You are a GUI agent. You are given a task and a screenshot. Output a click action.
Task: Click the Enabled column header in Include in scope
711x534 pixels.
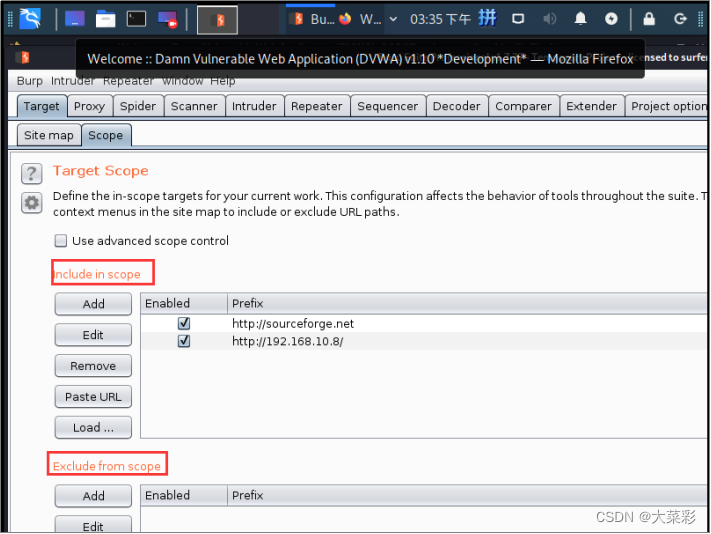coord(184,303)
